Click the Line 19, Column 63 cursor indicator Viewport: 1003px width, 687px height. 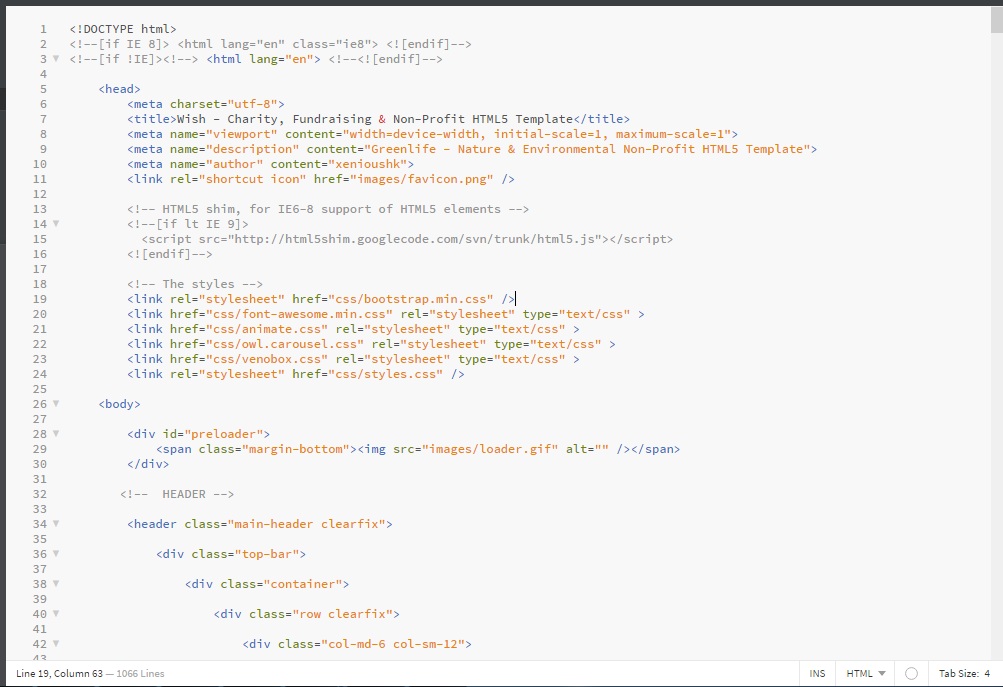click(59, 674)
